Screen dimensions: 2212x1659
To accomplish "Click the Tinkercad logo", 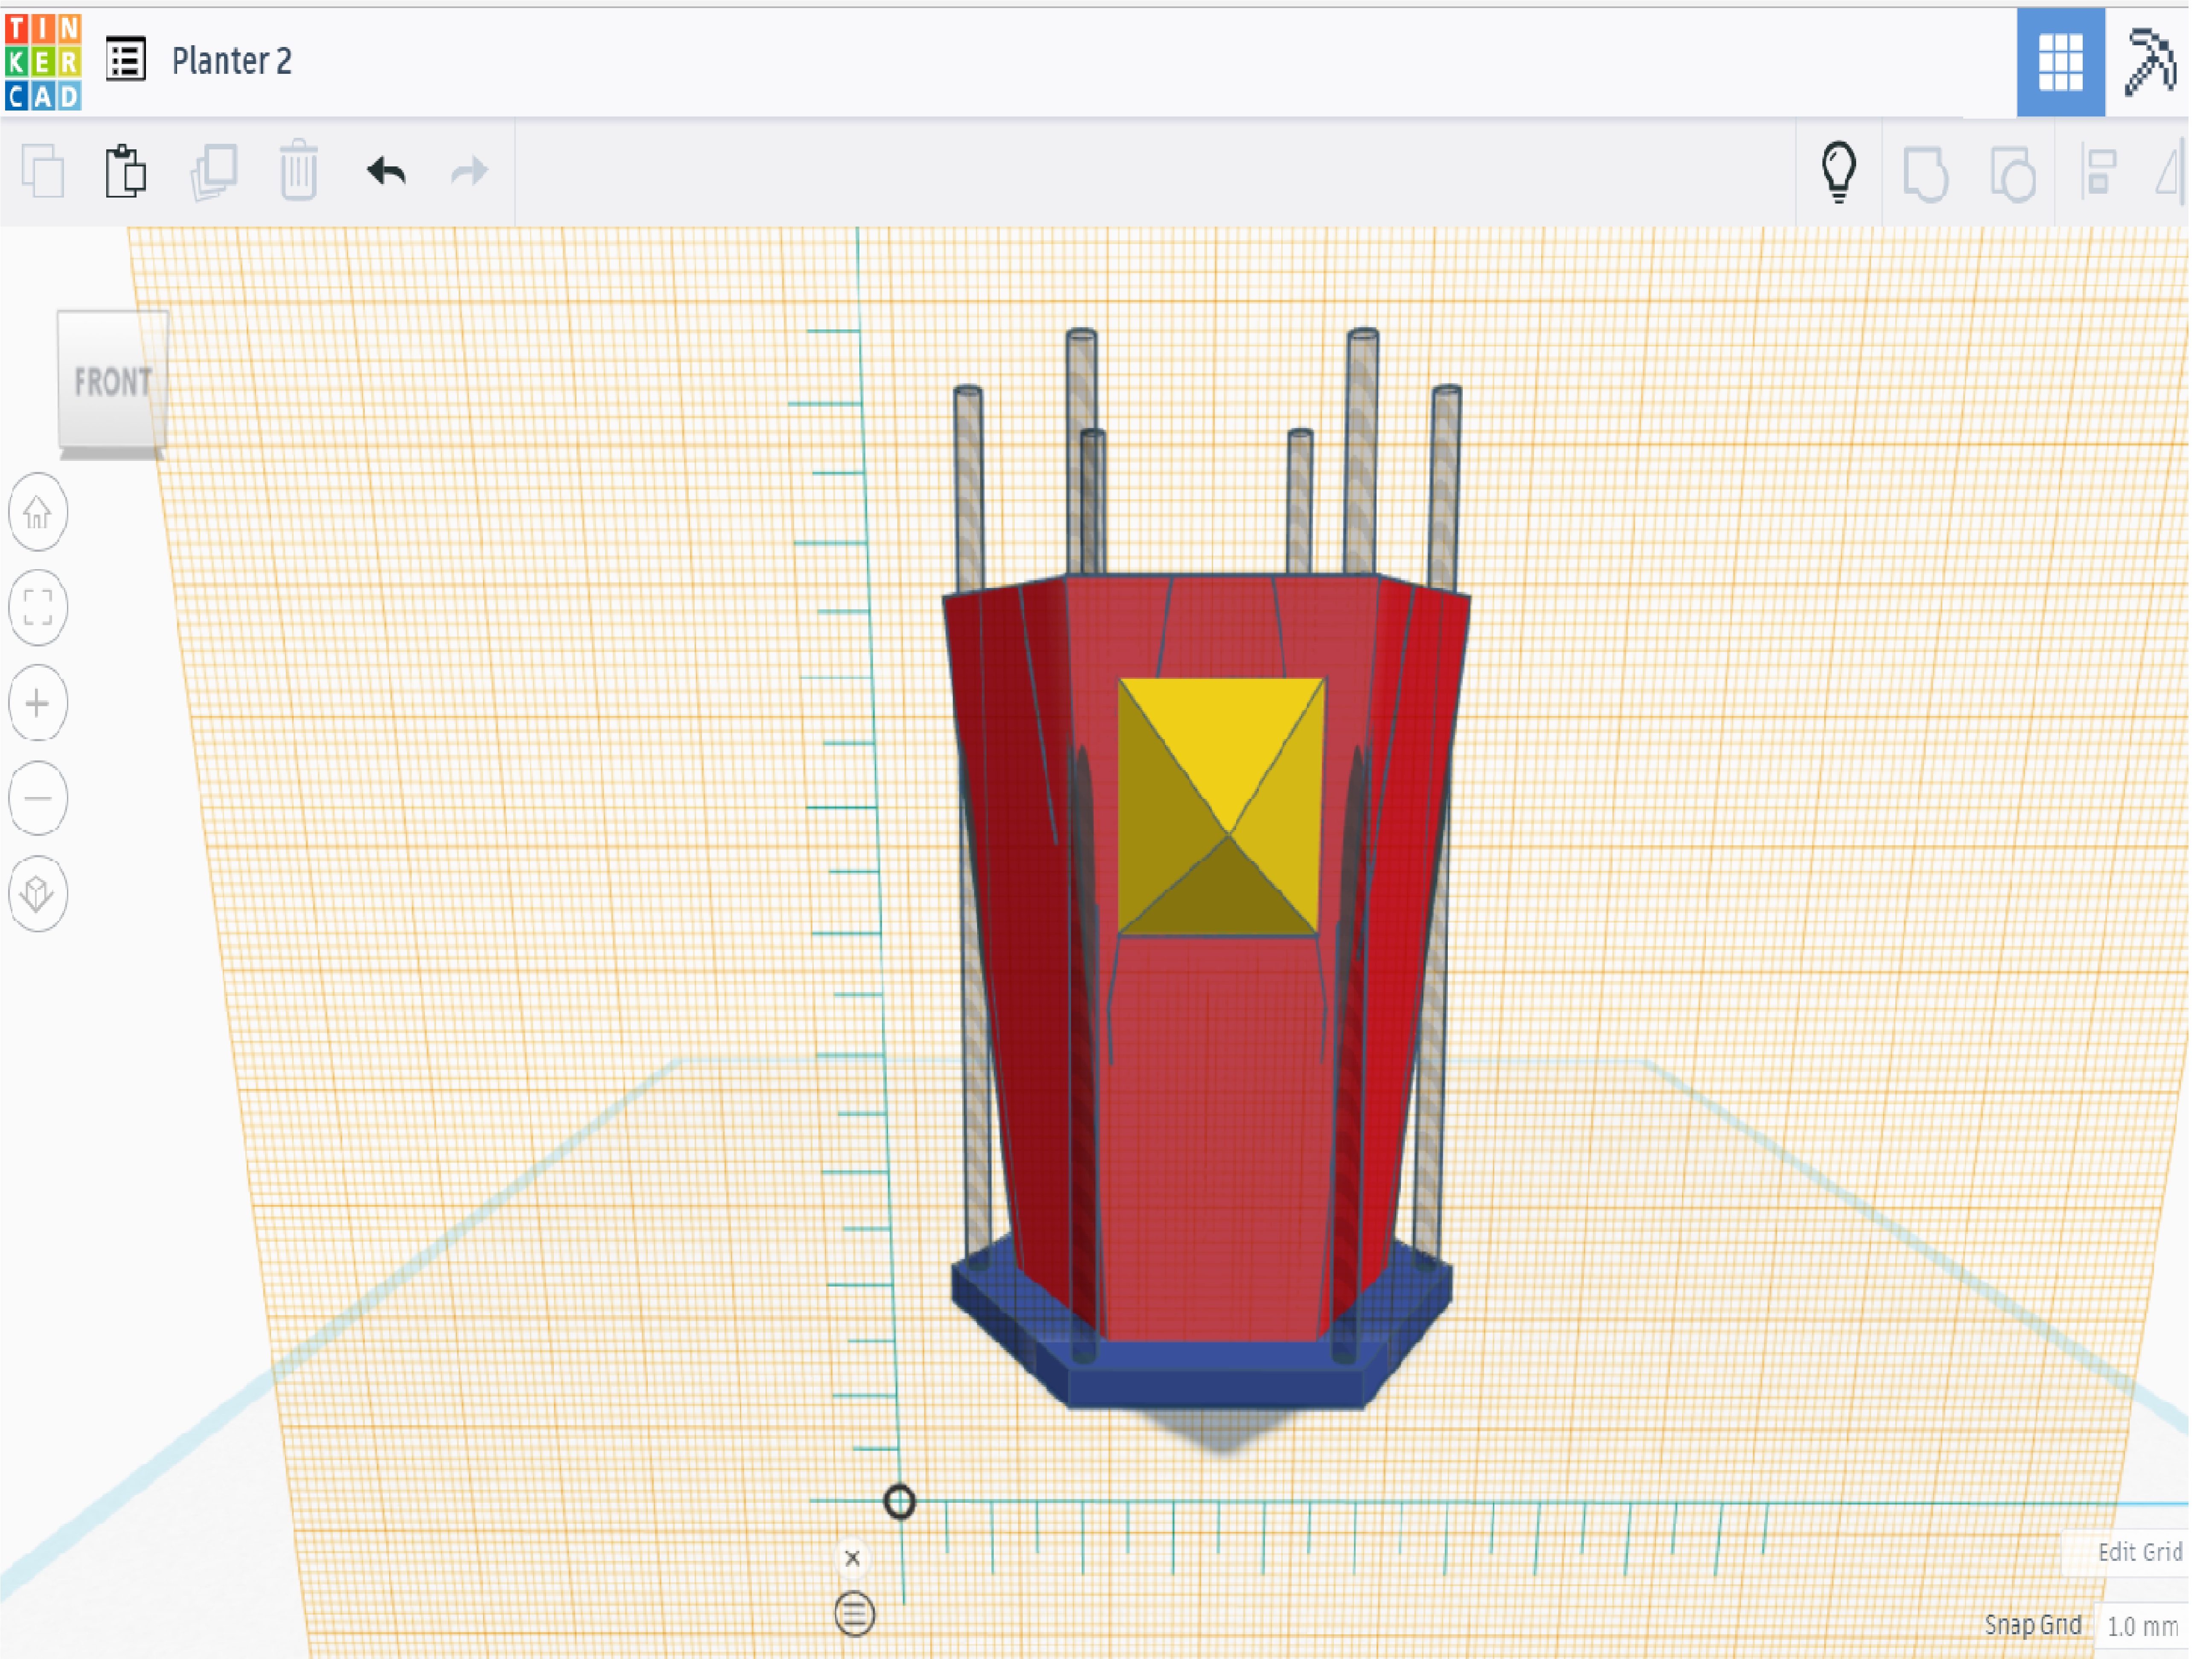I will click(43, 62).
